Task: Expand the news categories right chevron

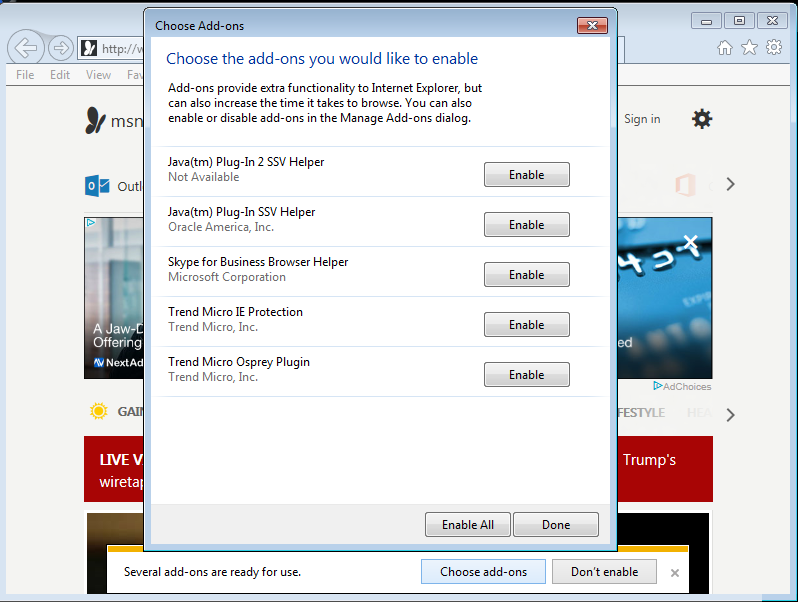Action: tap(731, 415)
